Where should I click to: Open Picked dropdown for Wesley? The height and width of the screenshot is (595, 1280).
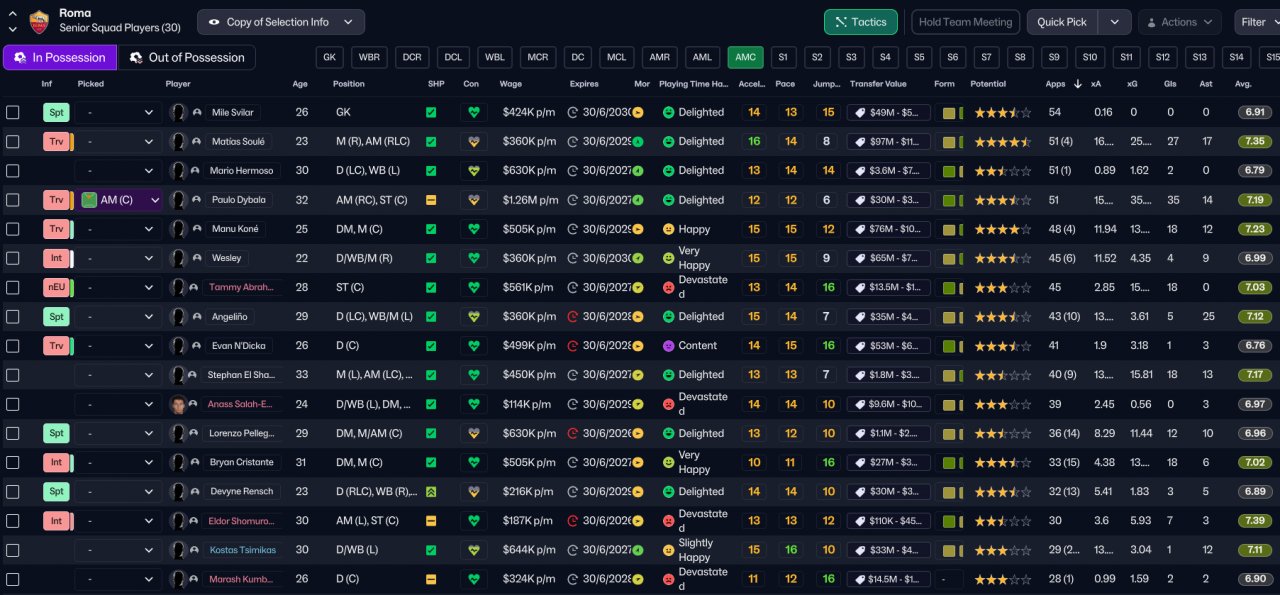(x=119, y=258)
